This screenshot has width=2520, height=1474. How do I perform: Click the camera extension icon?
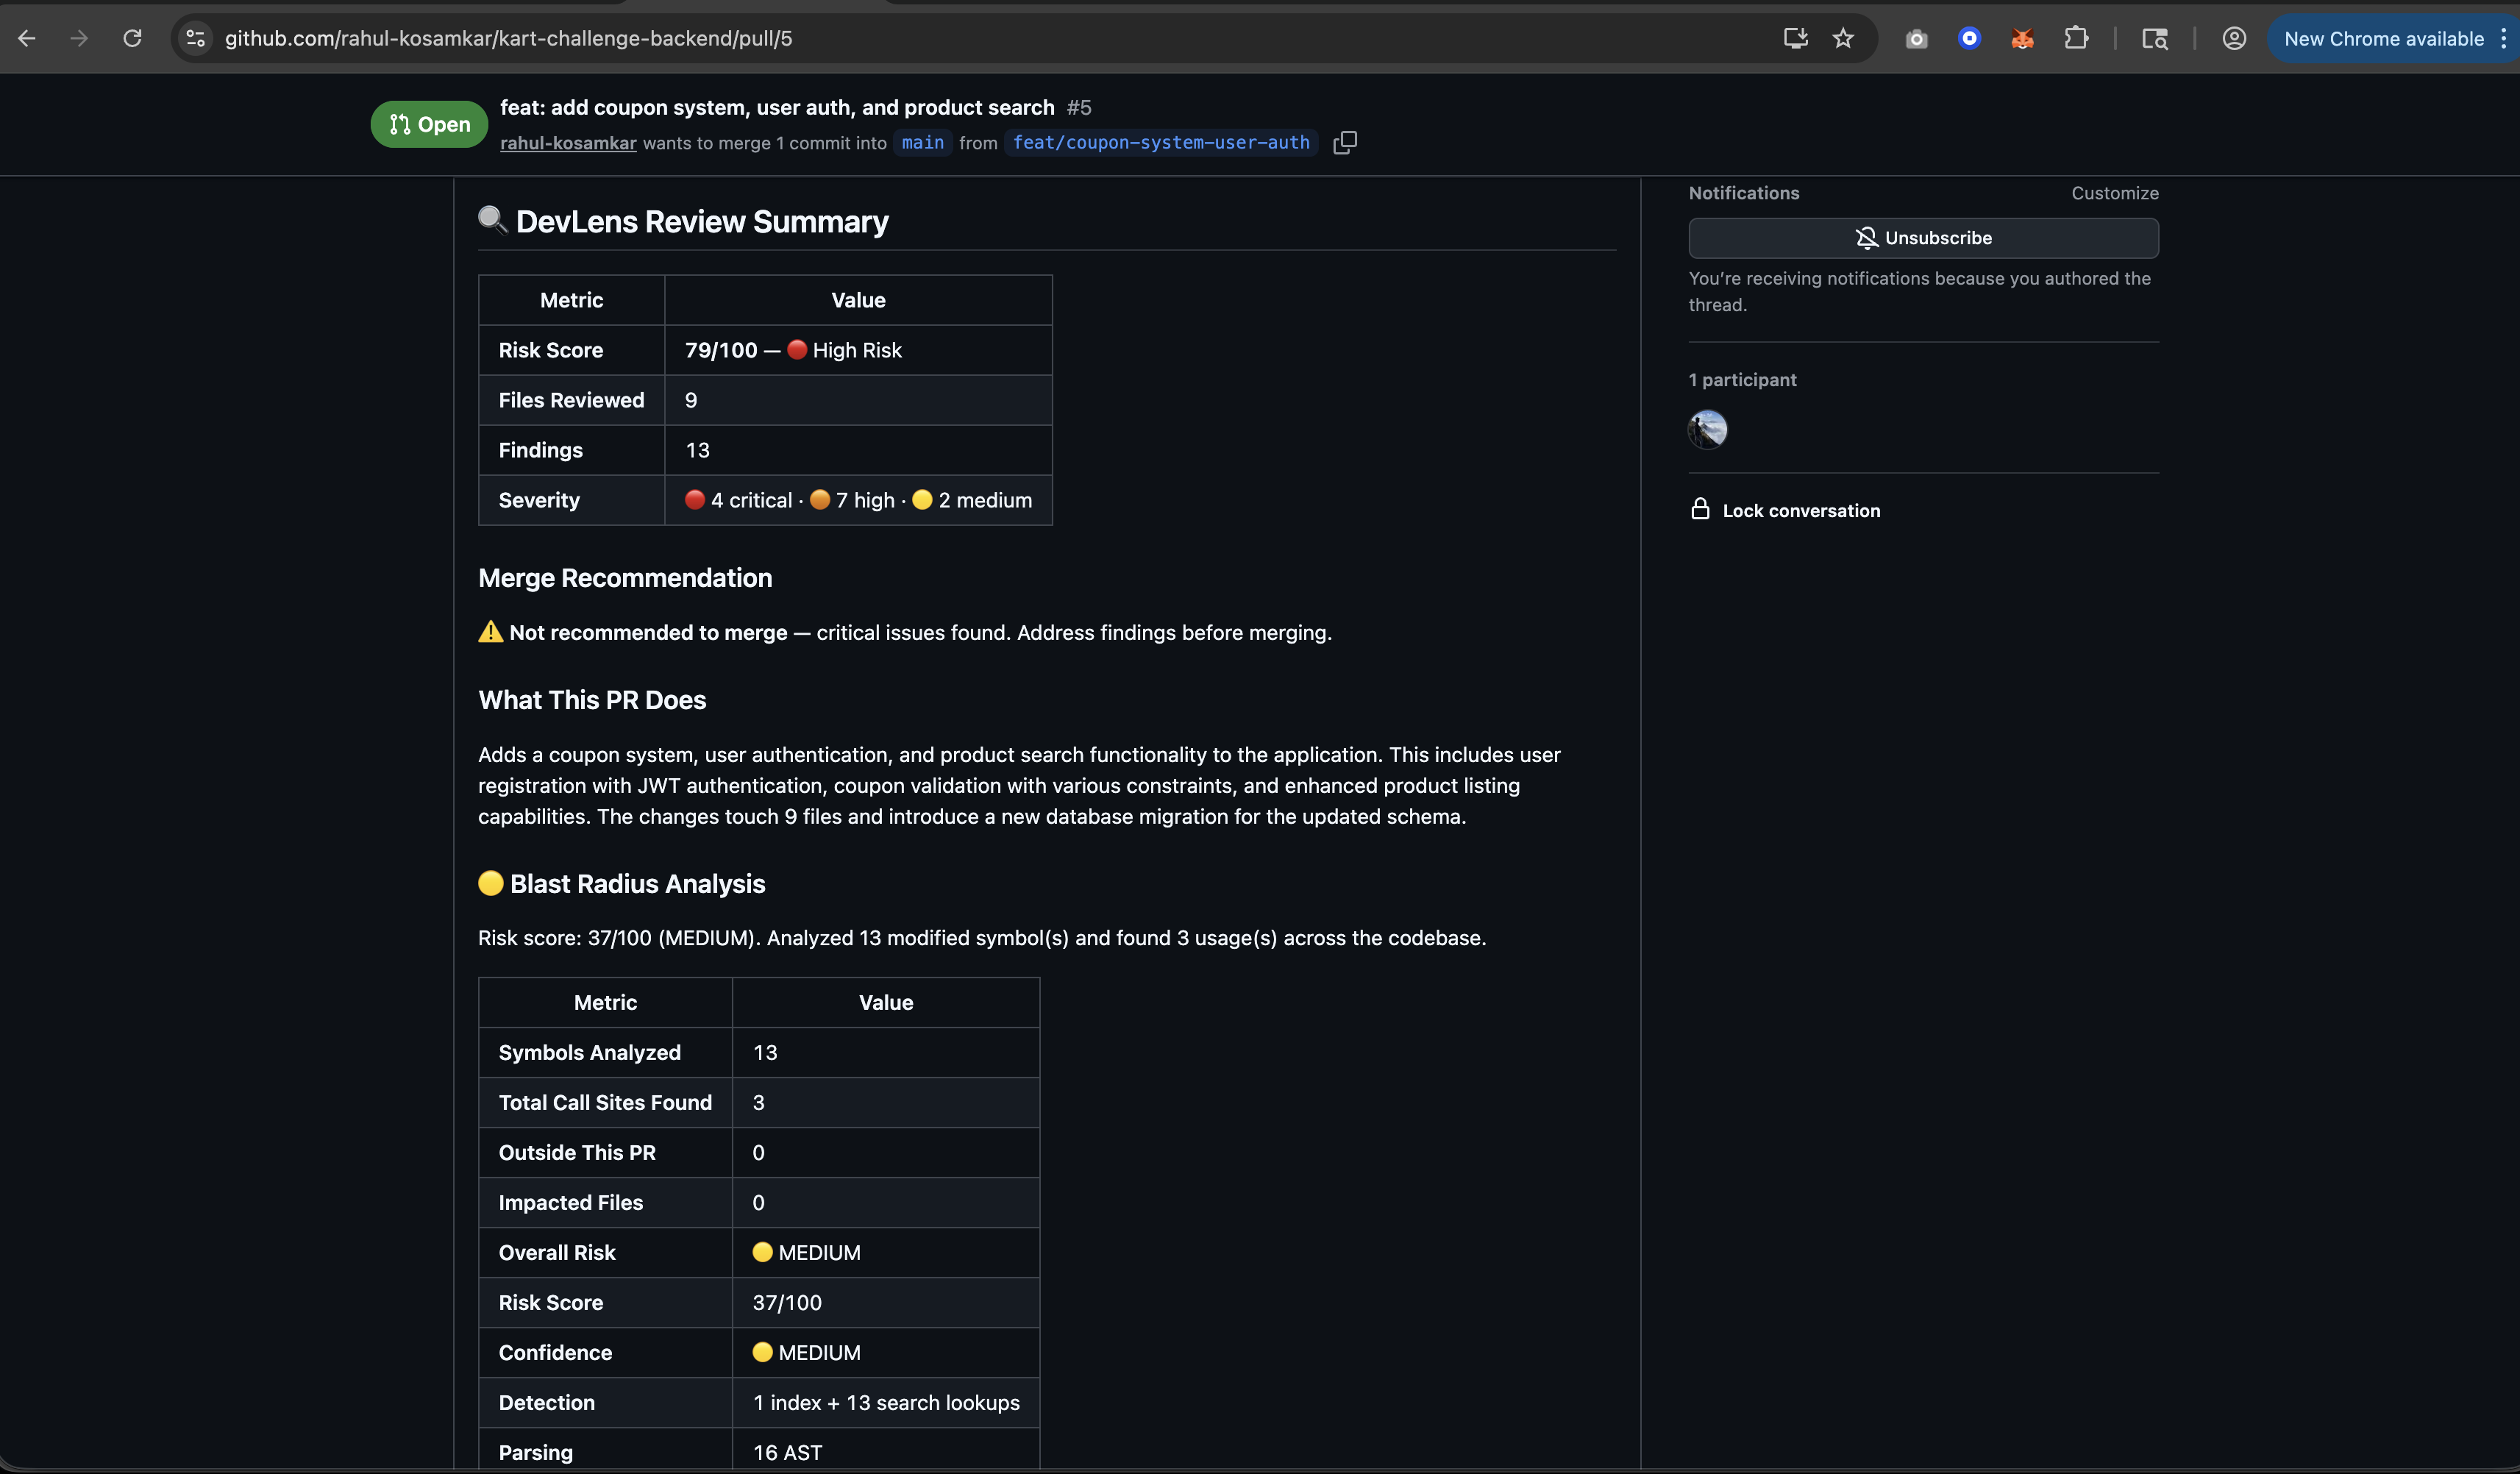pyautogui.click(x=1916, y=38)
